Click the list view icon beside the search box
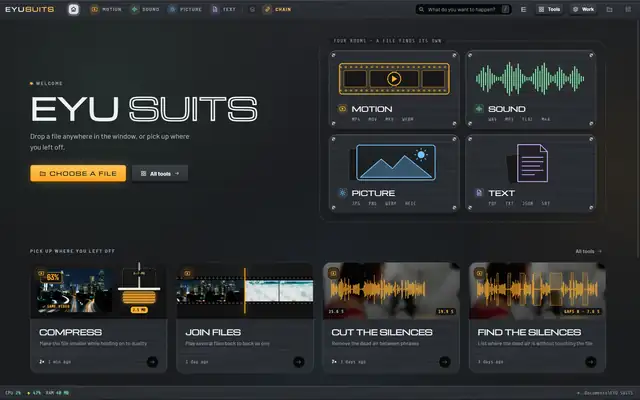Viewport: 640px width, 400px height. pyautogui.click(x=523, y=9)
